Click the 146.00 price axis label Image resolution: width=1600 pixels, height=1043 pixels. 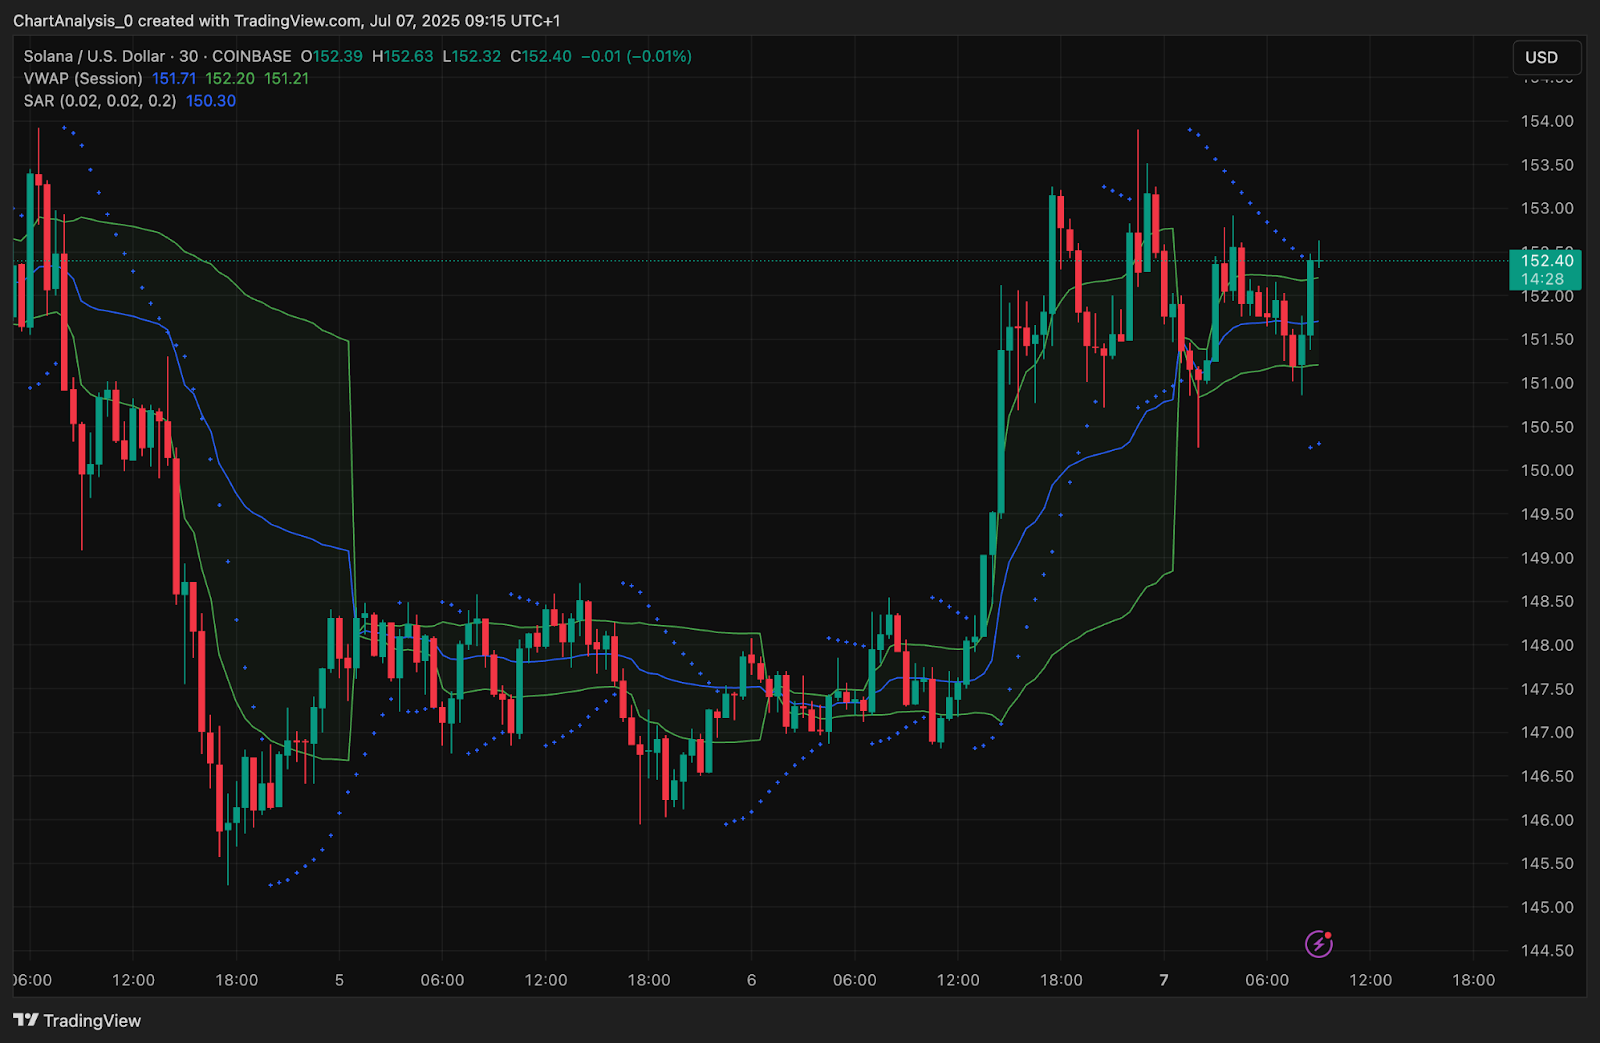click(x=1547, y=820)
